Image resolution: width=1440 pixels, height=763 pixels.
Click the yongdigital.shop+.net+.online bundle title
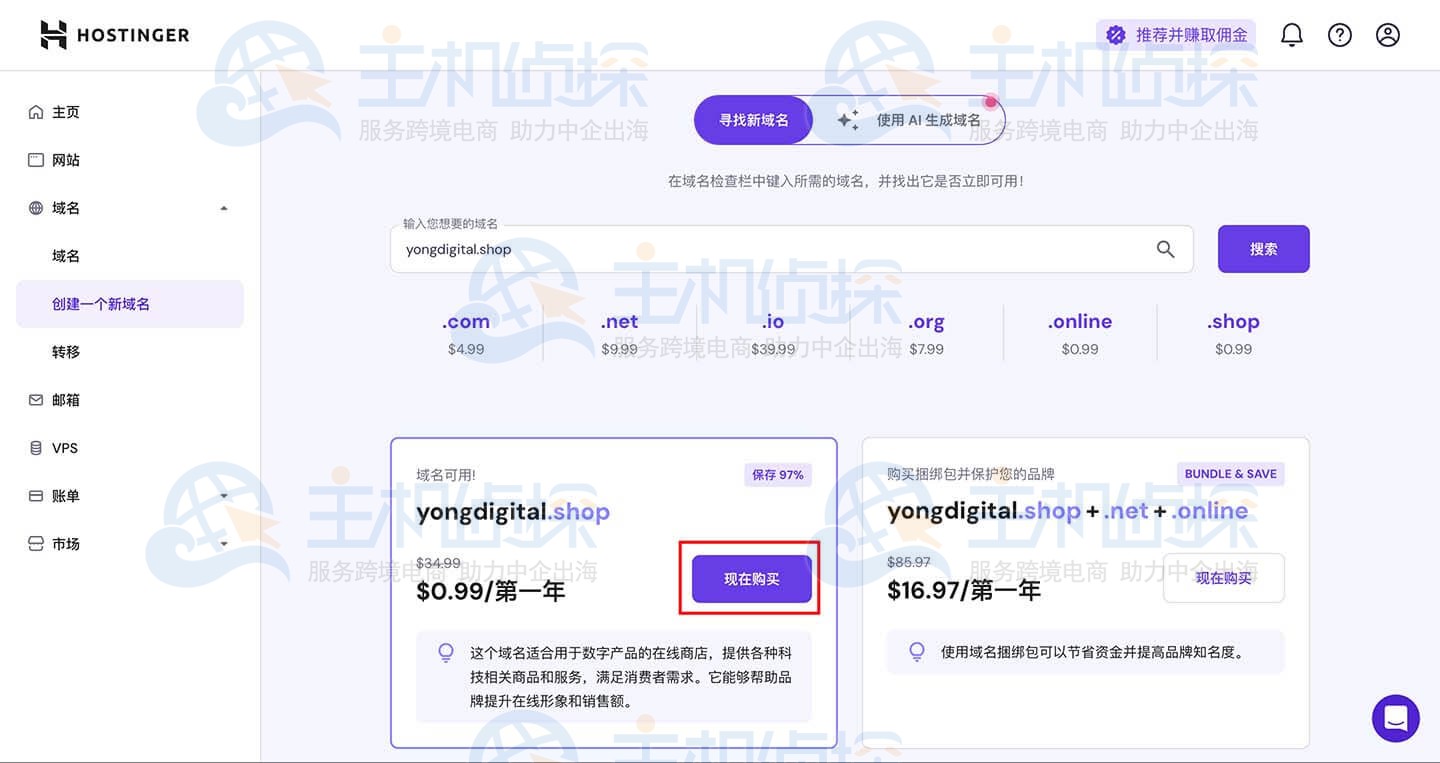click(1068, 511)
